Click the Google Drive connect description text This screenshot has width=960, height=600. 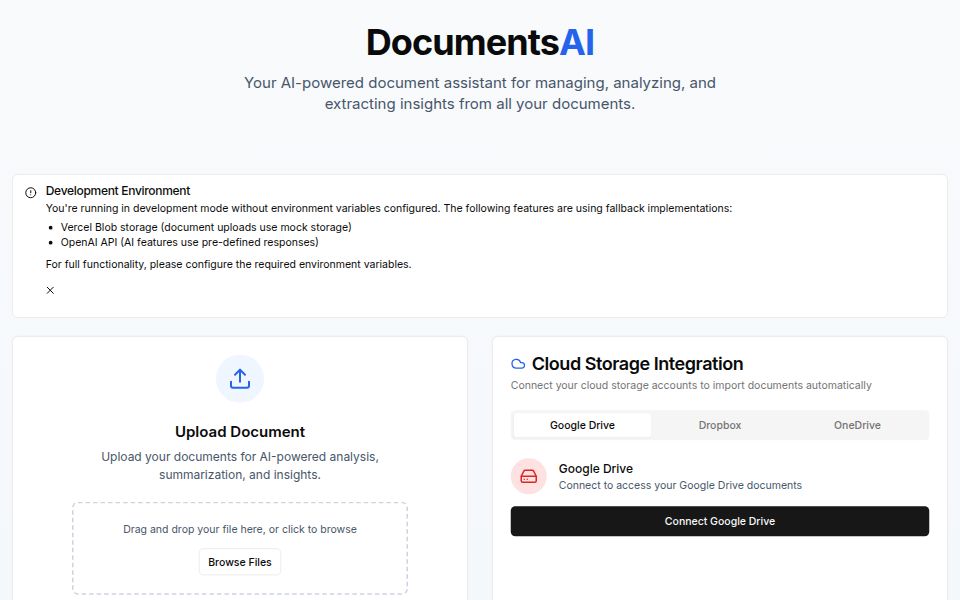tap(680, 485)
